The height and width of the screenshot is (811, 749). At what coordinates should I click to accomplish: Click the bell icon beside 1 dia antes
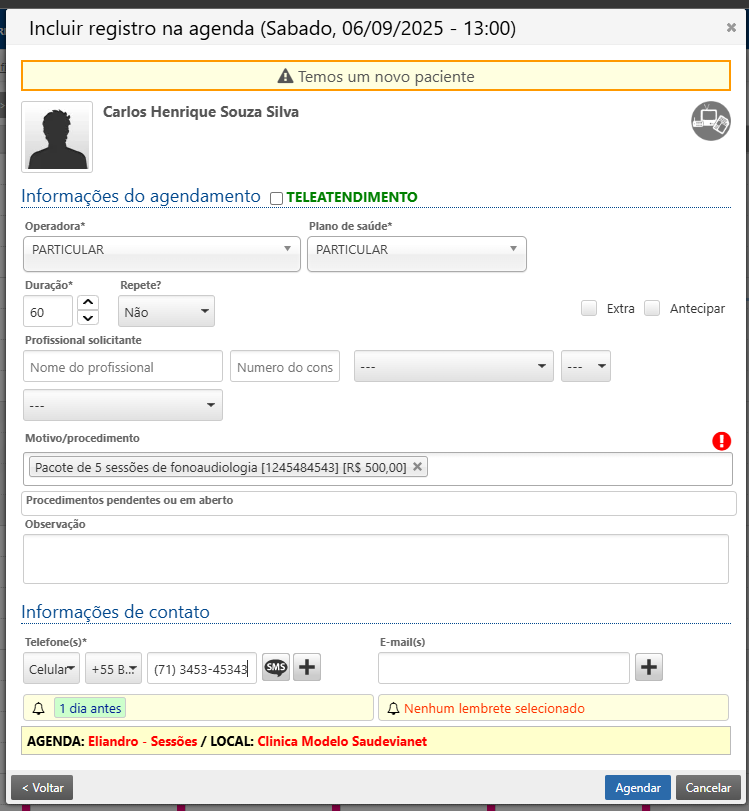38,709
